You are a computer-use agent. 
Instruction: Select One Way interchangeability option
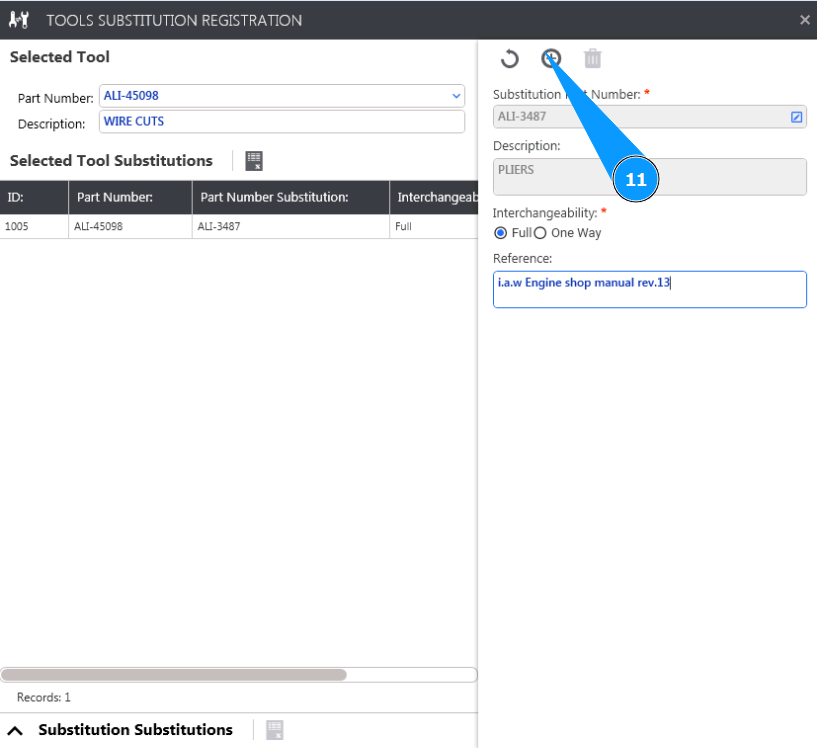point(540,233)
